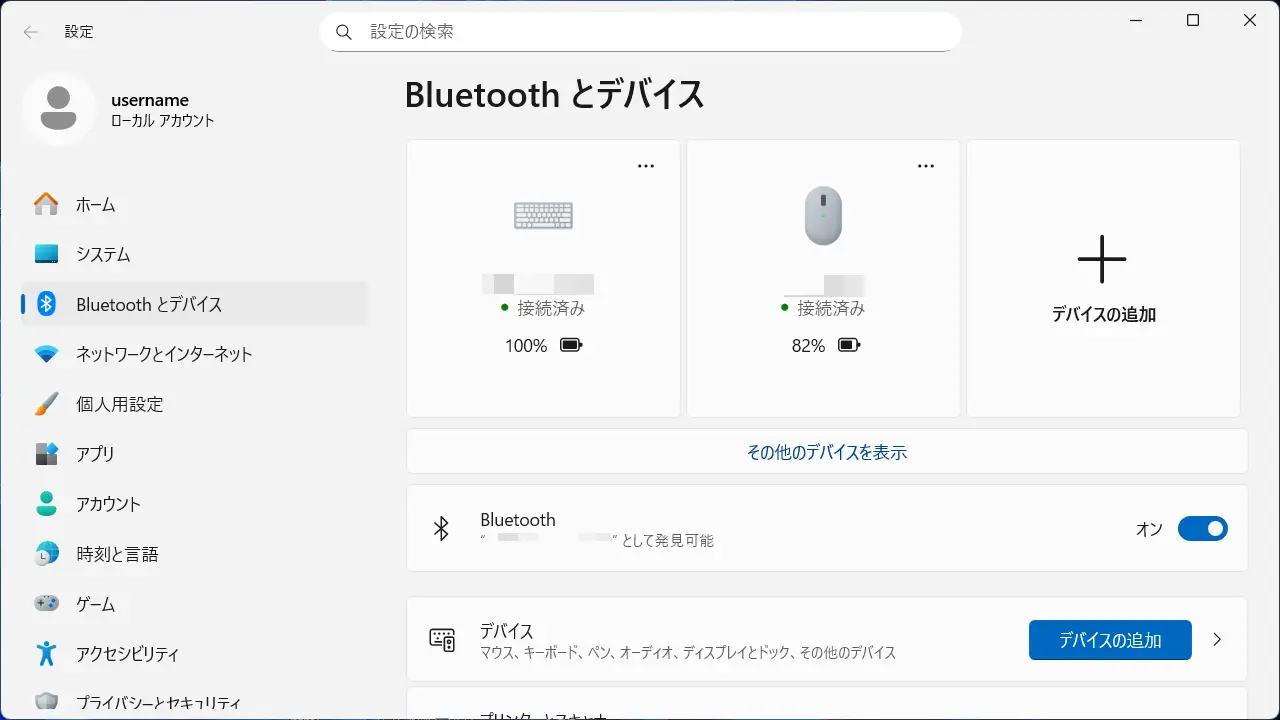The image size is (1280, 720).
Task: Click the large plus add device tile
Action: click(1102, 260)
